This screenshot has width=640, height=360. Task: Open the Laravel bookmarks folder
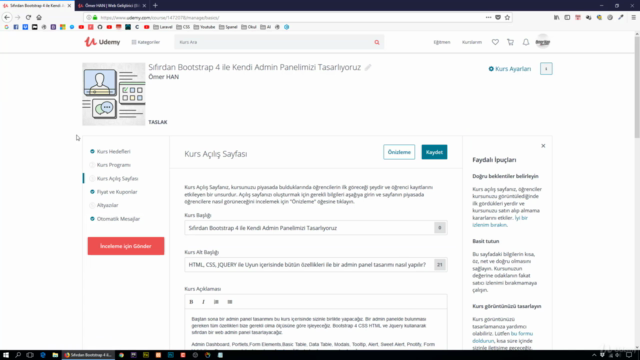163,27
